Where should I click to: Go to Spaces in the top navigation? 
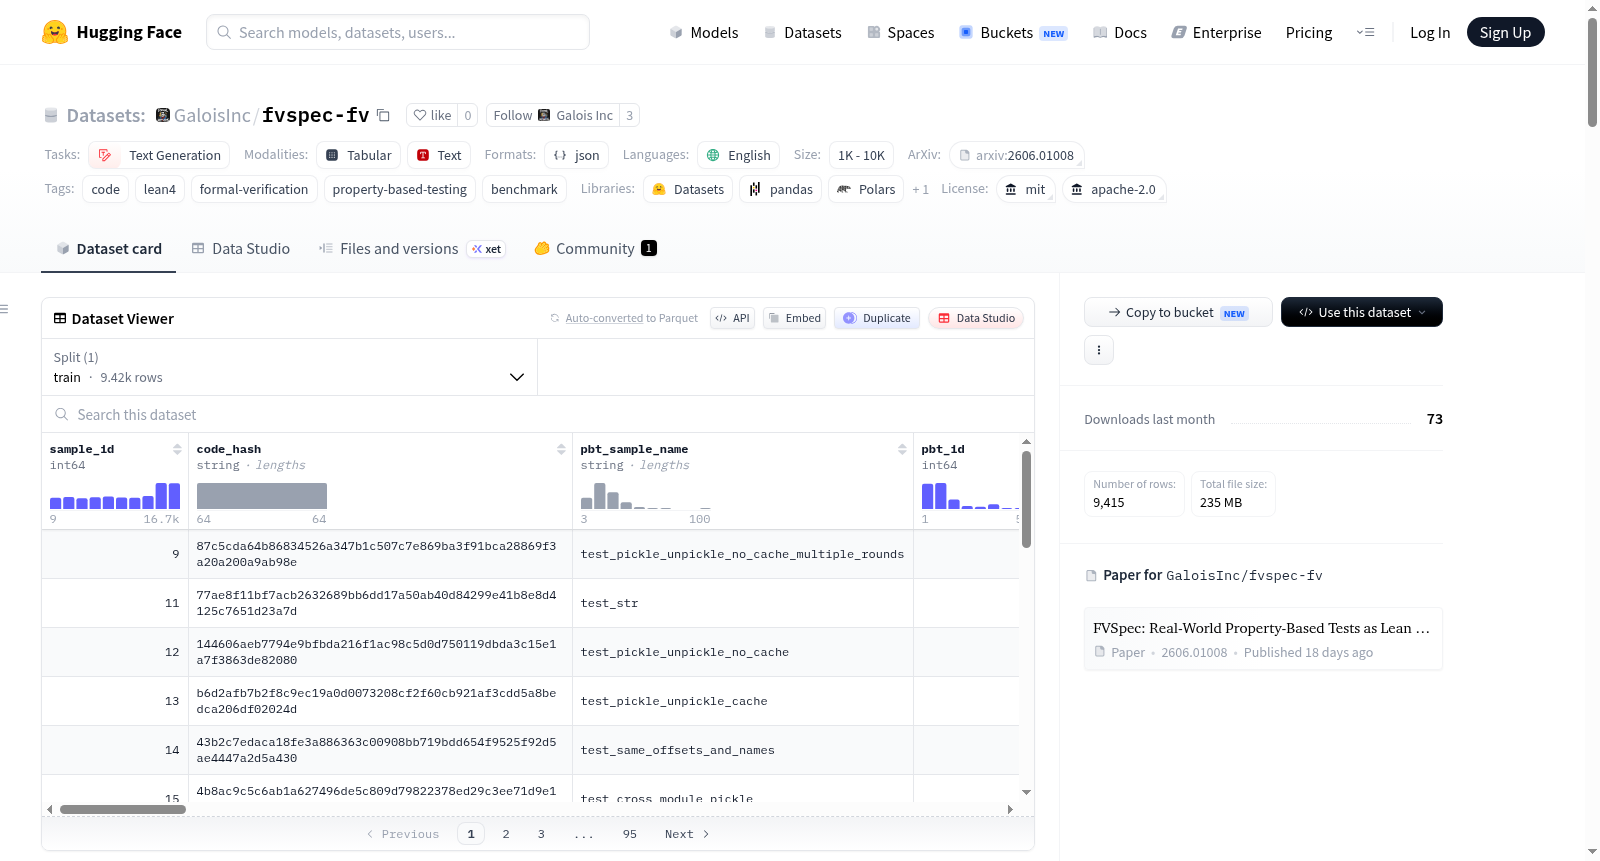(900, 32)
